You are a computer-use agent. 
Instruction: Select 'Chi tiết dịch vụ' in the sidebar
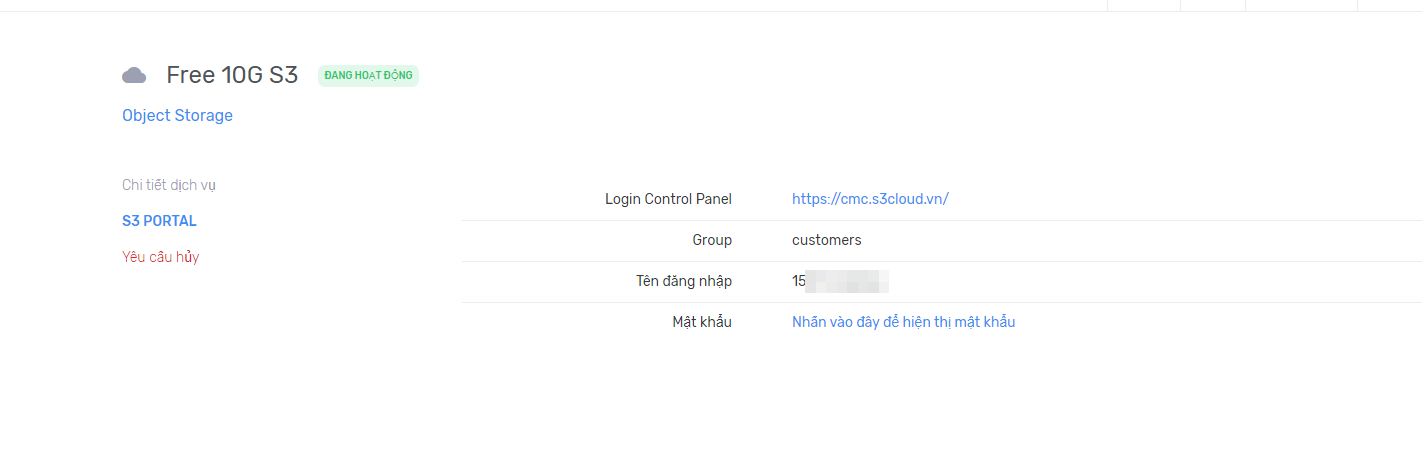(168, 185)
